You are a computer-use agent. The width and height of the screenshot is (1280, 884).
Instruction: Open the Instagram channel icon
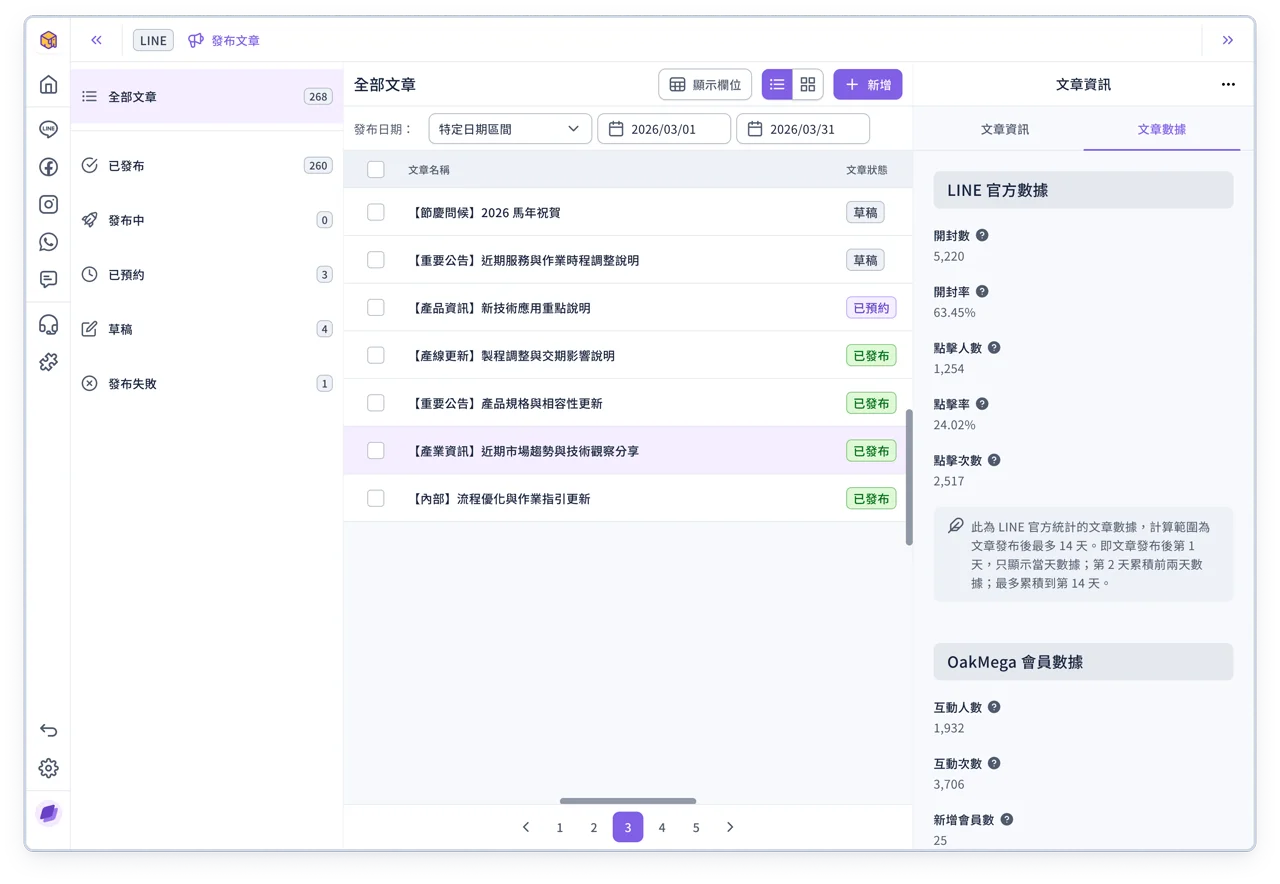click(48, 204)
